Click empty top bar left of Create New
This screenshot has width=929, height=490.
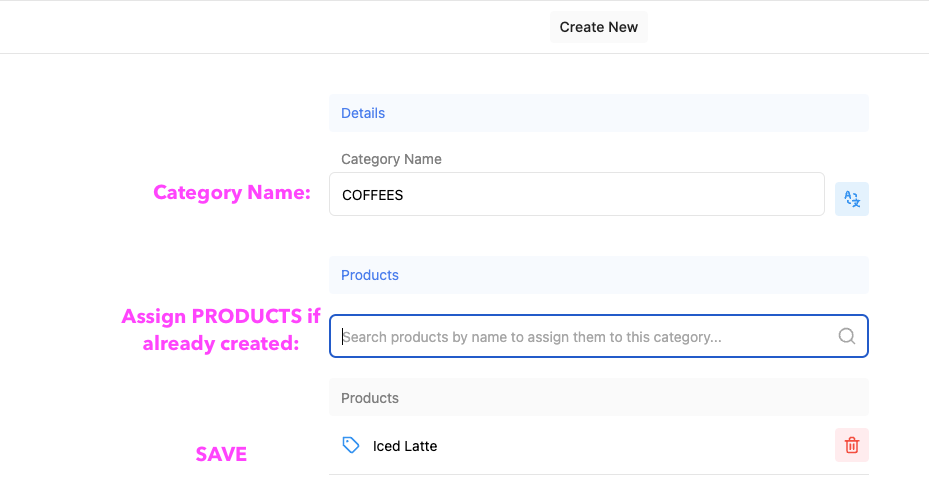click(273, 27)
